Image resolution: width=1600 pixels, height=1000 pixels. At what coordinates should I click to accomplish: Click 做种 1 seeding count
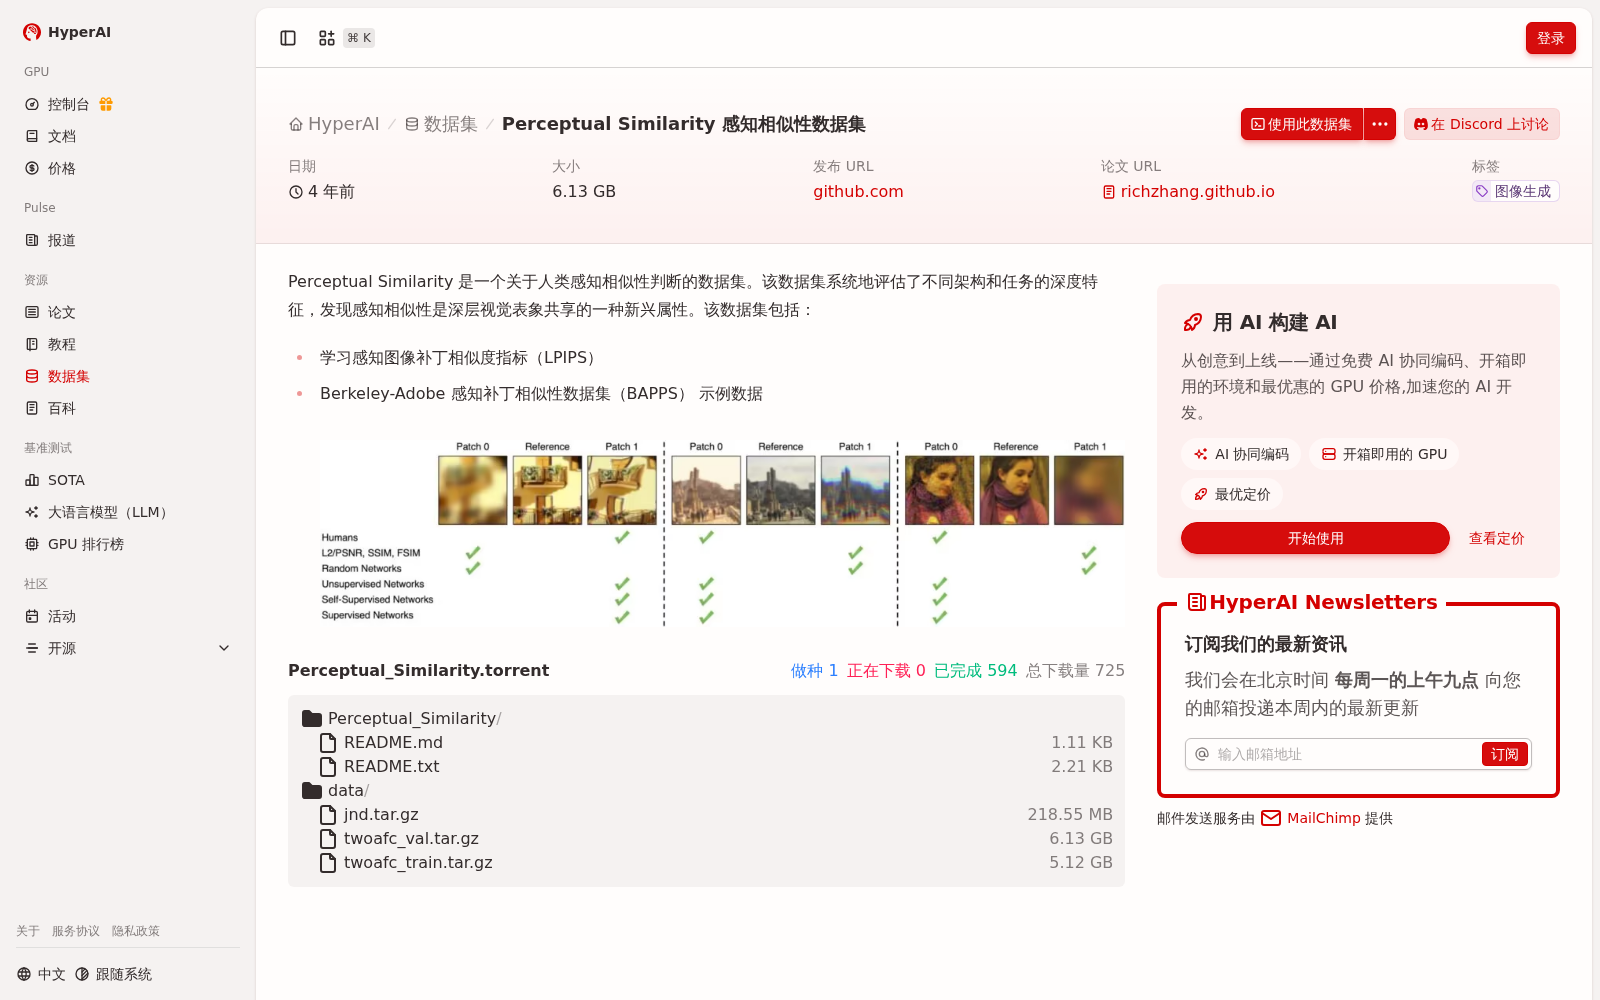(x=814, y=670)
